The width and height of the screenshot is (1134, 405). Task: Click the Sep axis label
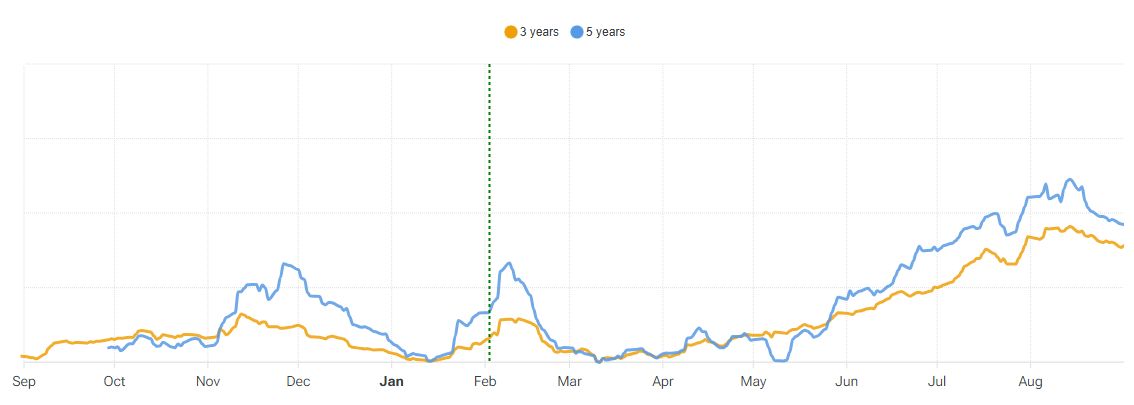24,381
